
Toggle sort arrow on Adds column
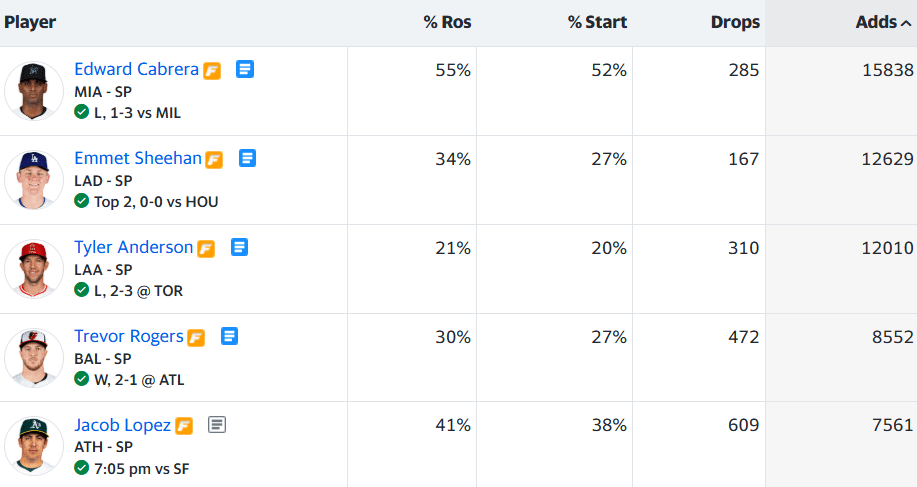(906, 23)
